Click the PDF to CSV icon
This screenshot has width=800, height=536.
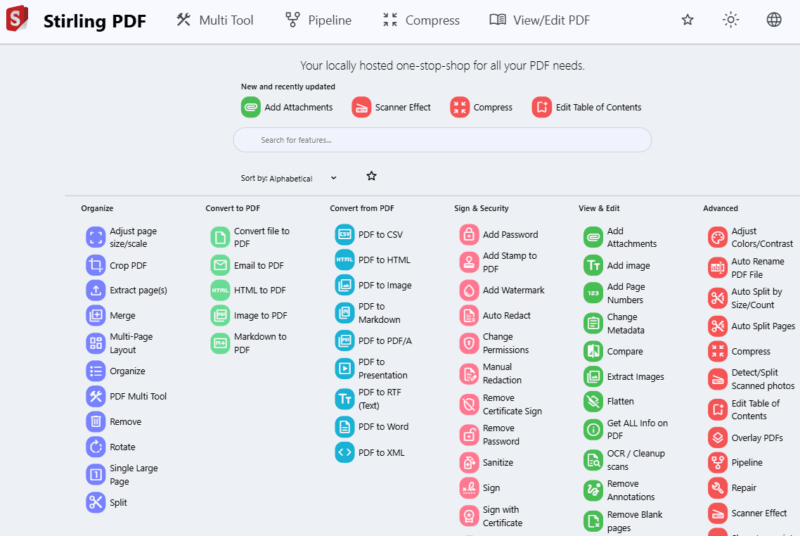[x=344, y=234]
